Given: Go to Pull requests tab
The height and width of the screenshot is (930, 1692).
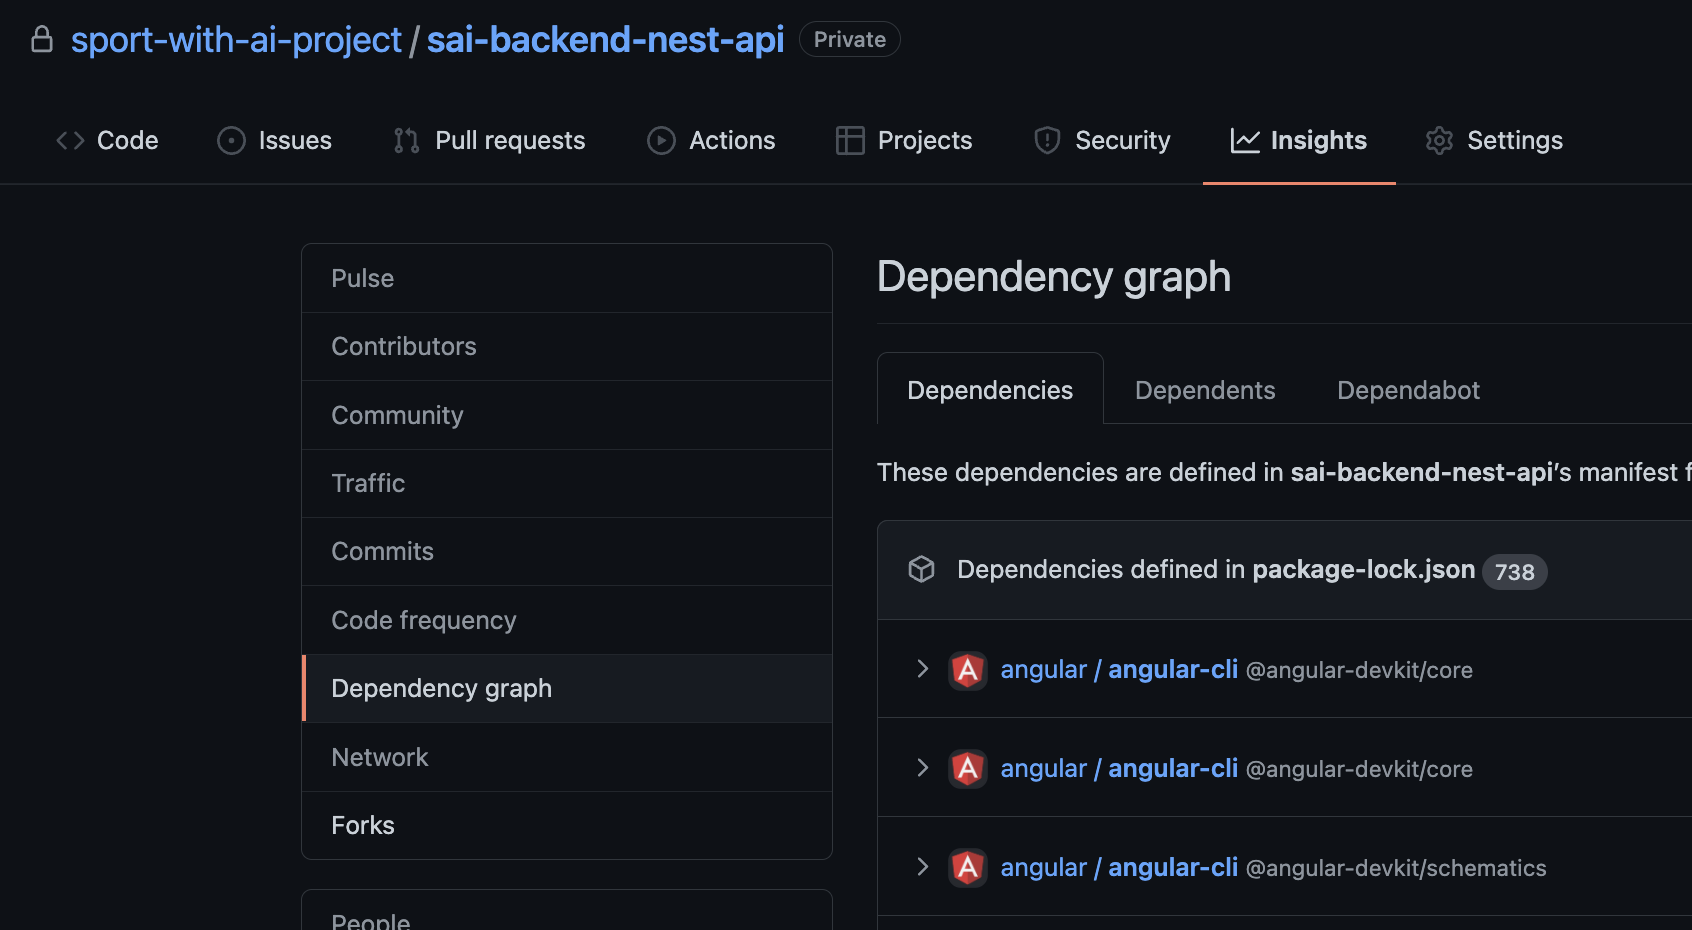Looking at the screenshot, I should click(x=489, y=140).
